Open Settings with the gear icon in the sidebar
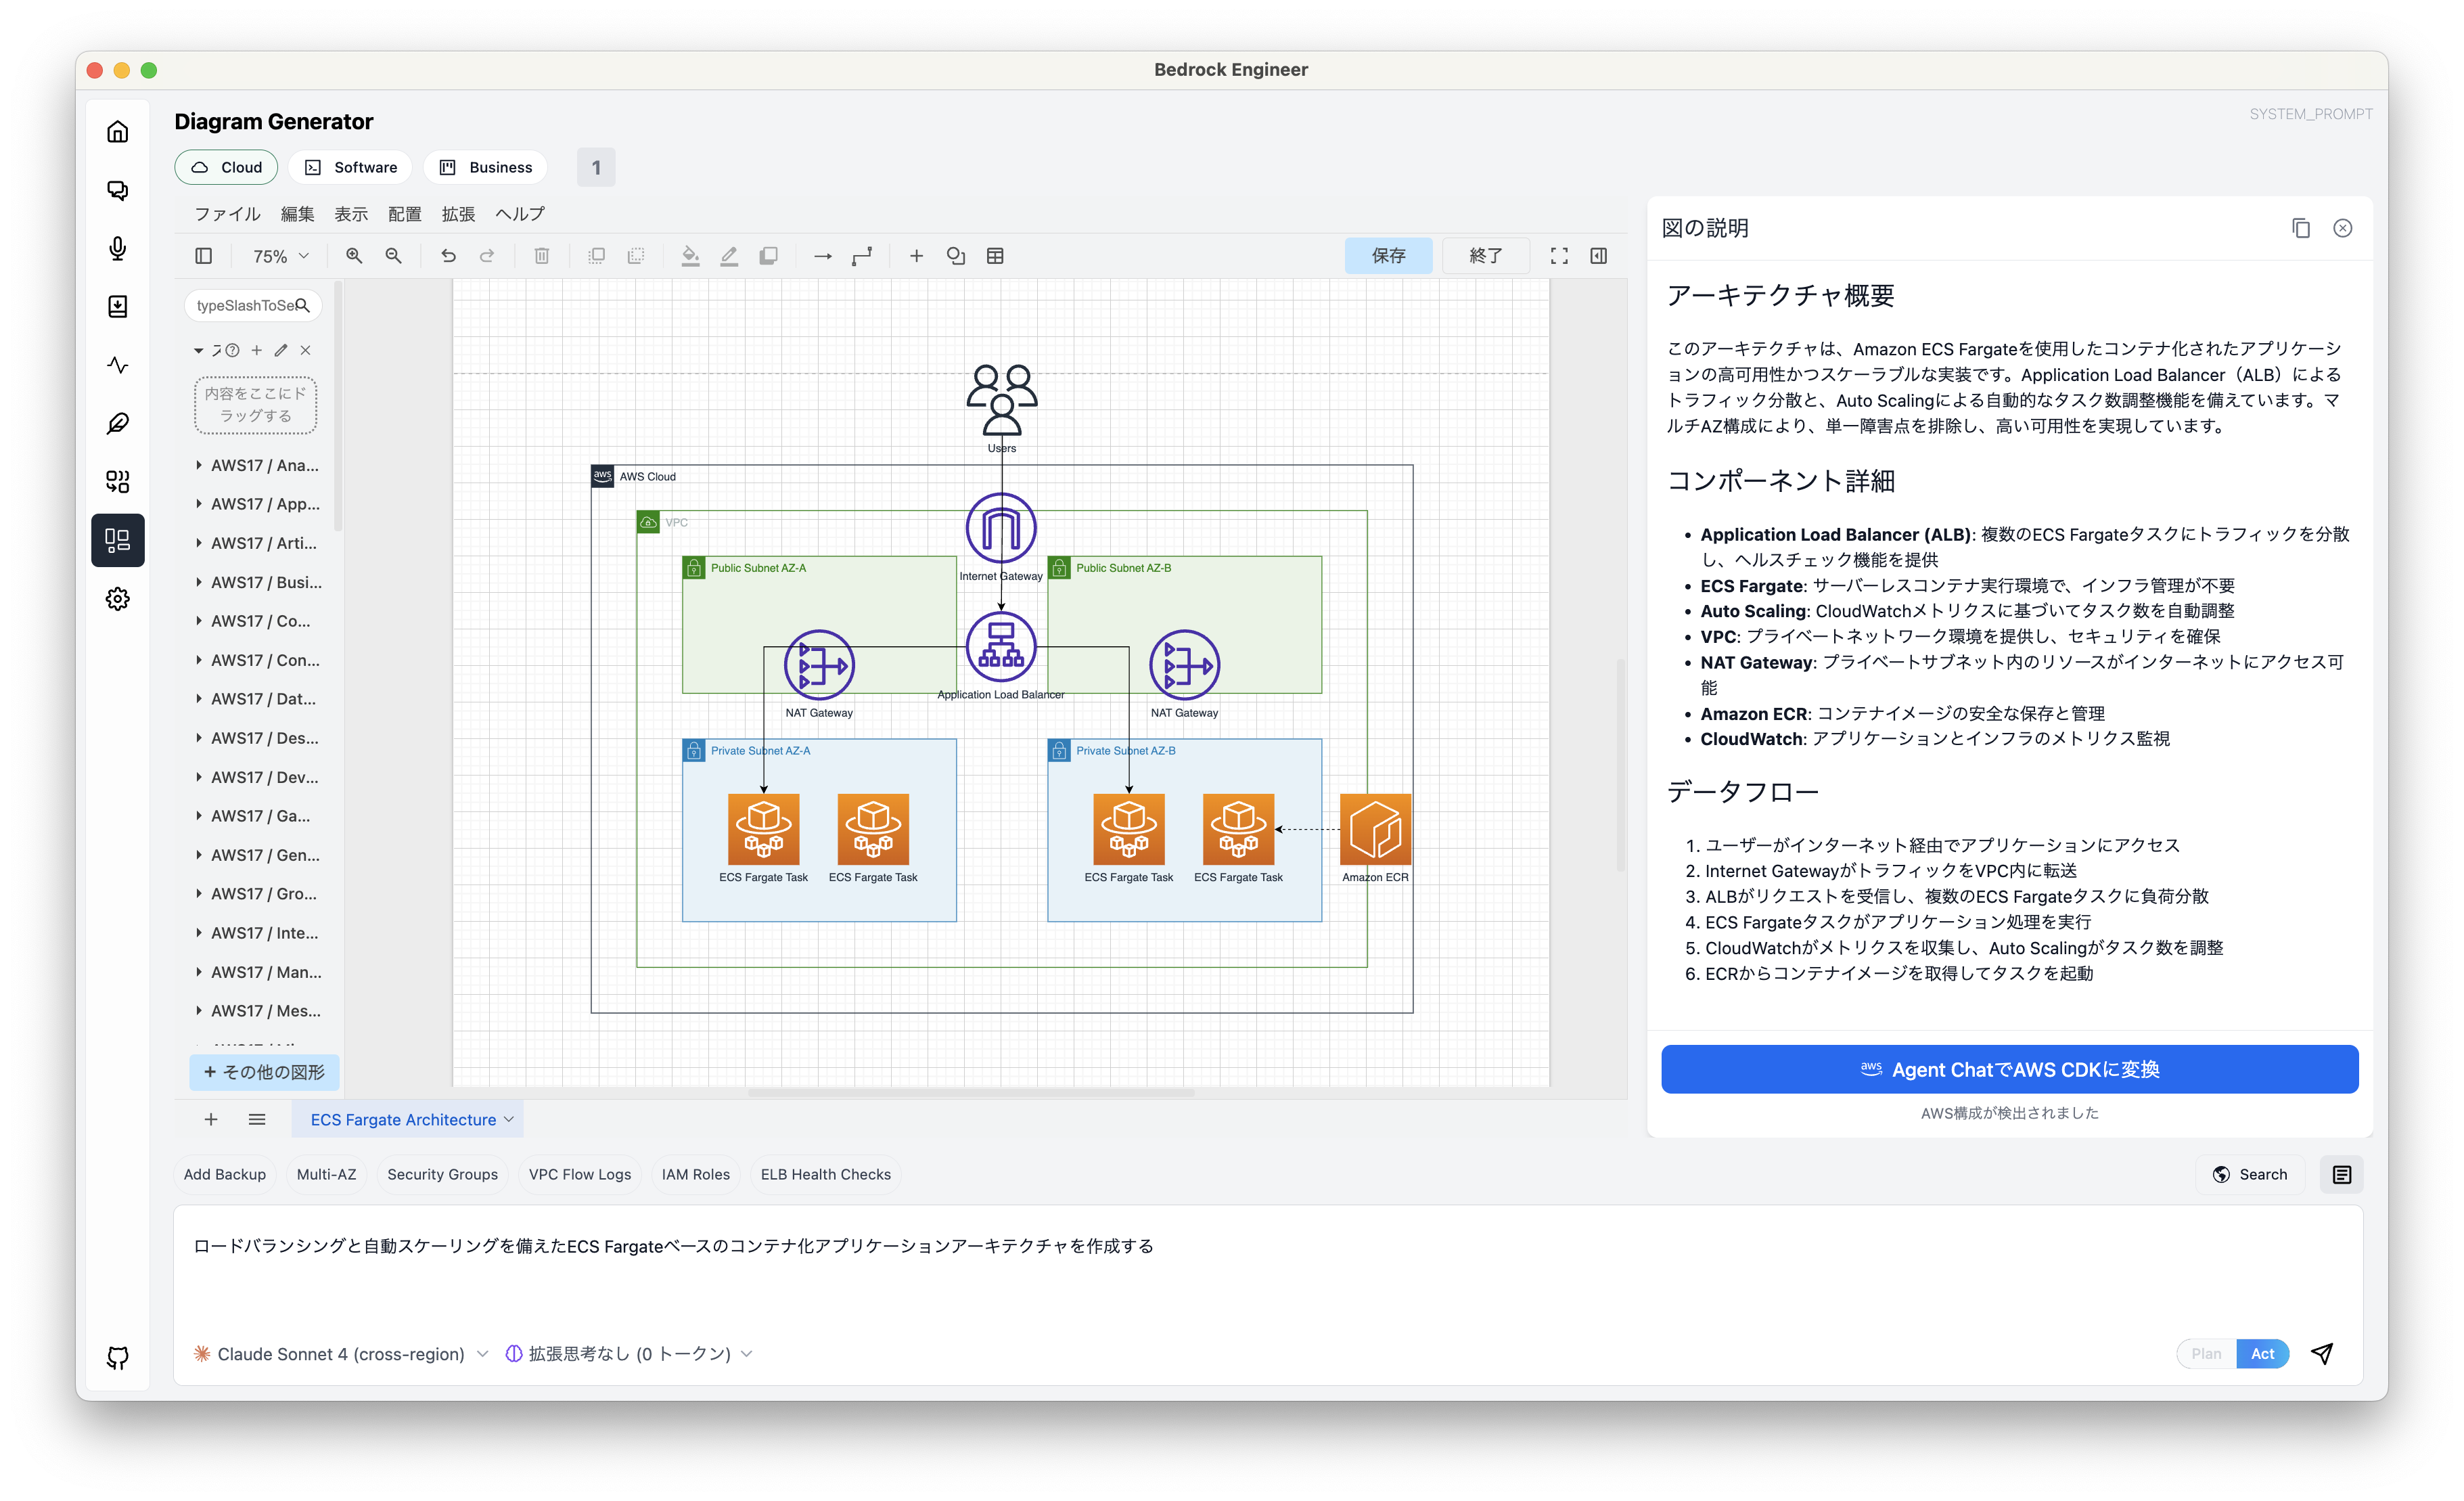Screen dimensions: 2464x1501 tap(118, 599)
